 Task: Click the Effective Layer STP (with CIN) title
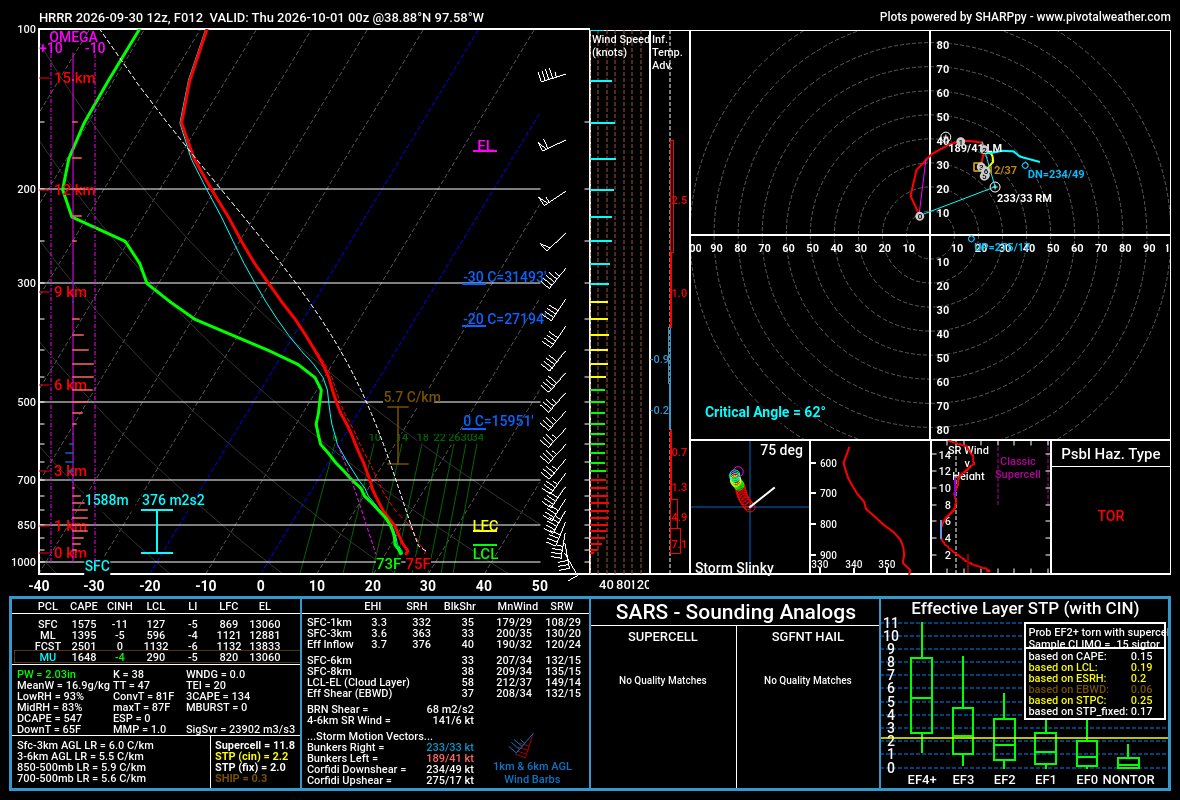[x=1025, y=609]
